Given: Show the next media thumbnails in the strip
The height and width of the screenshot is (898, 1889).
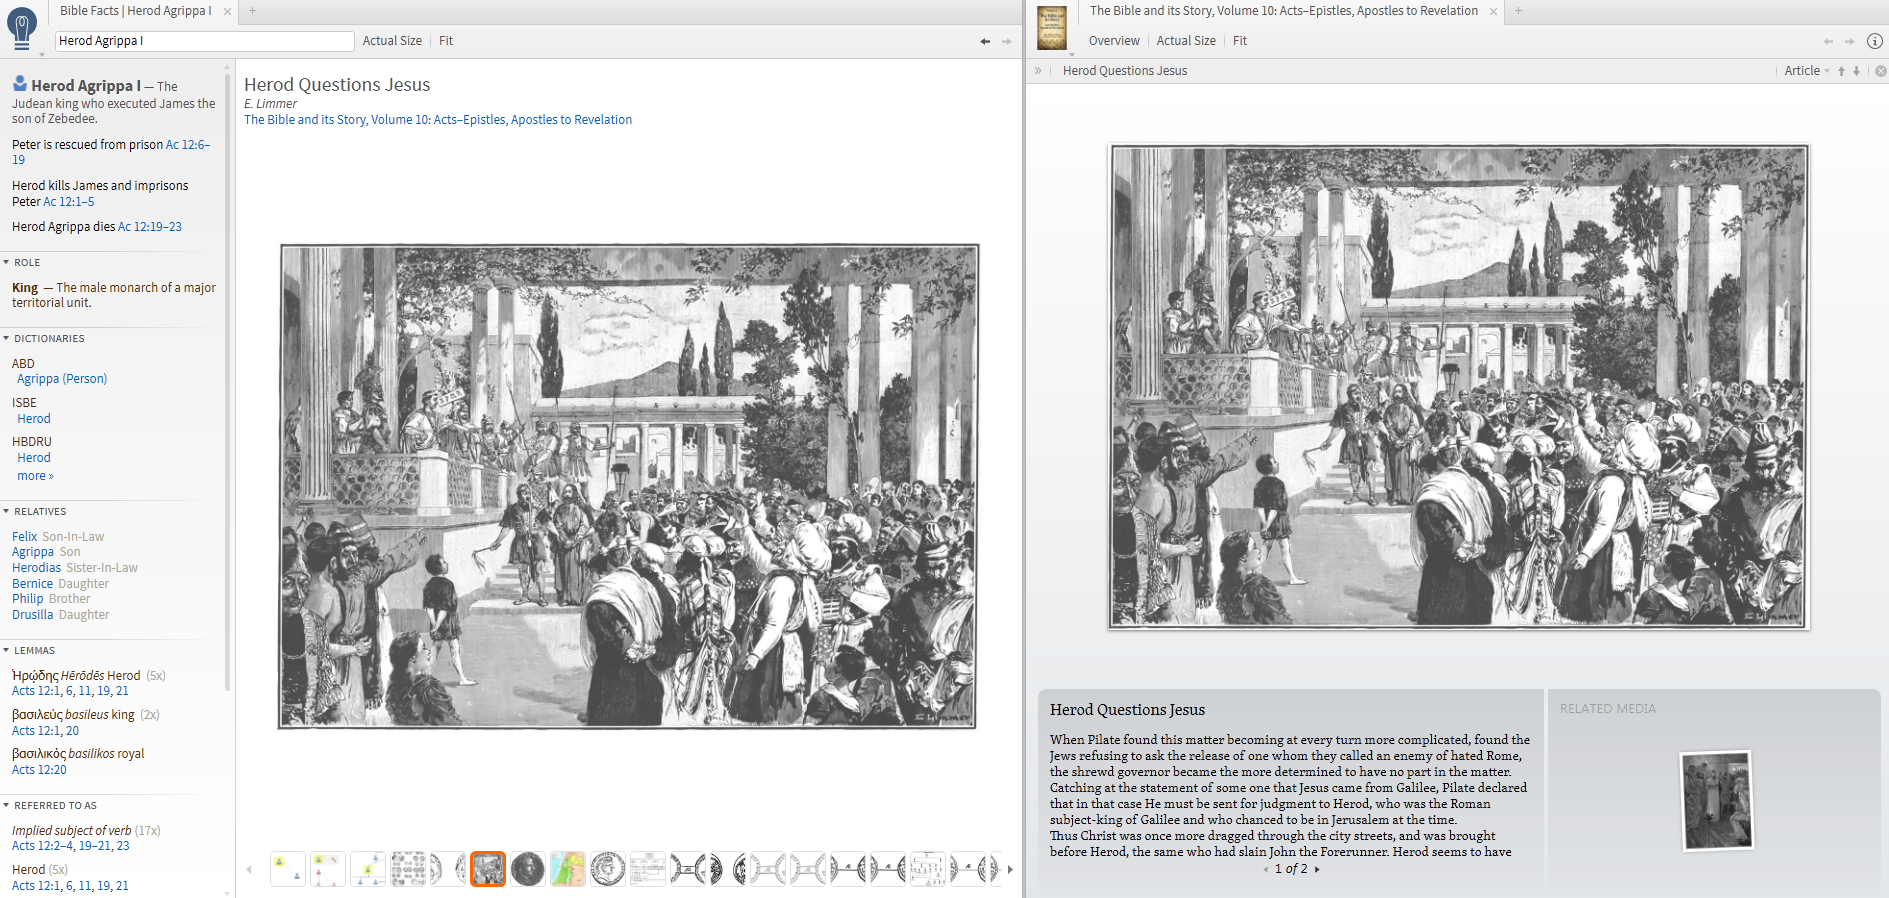Looking at the screenshot, I should [1010, 869].
